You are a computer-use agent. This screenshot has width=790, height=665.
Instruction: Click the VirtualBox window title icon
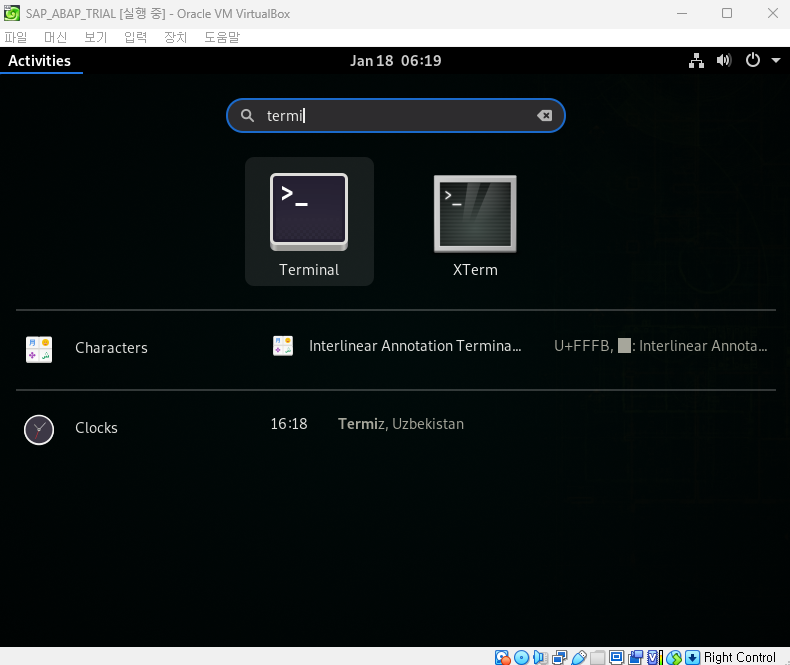click(x=12, y=14)
